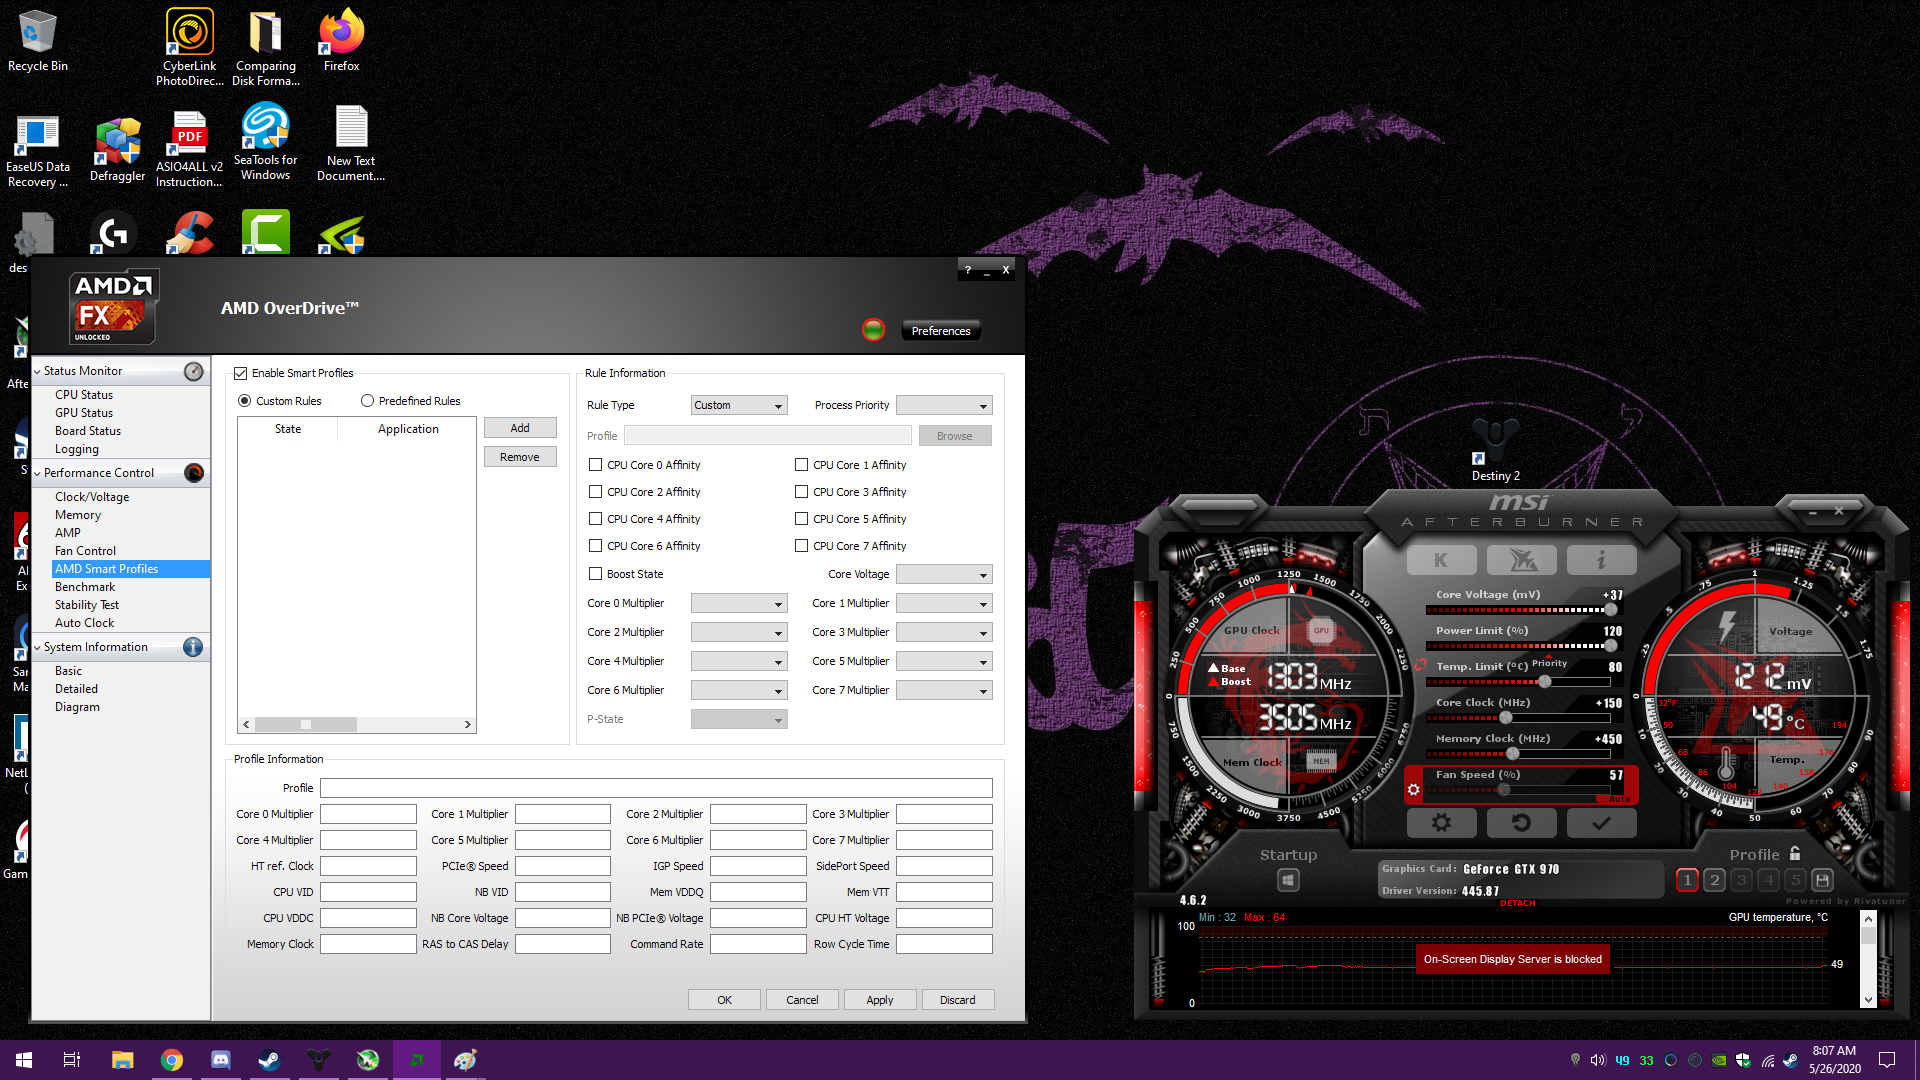Open Discord from taskbar
Screen dimensions: 1920x1080
(220, 1060)
